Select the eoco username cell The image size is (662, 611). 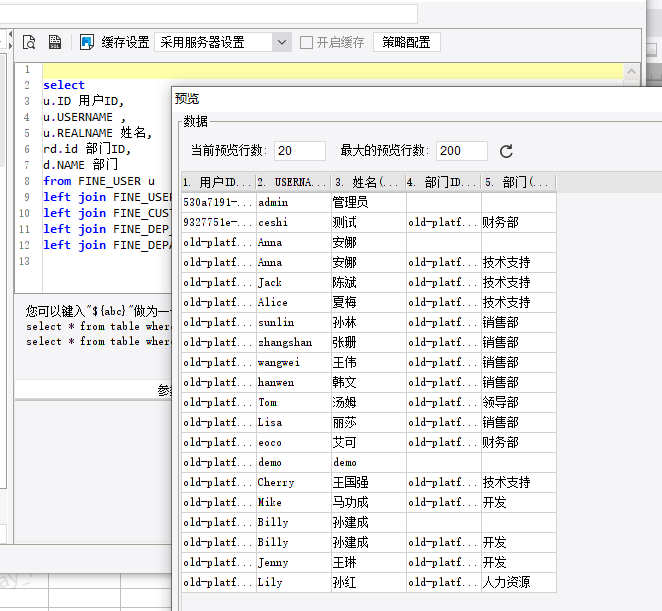pyautogui.click(x=293, y=443)
